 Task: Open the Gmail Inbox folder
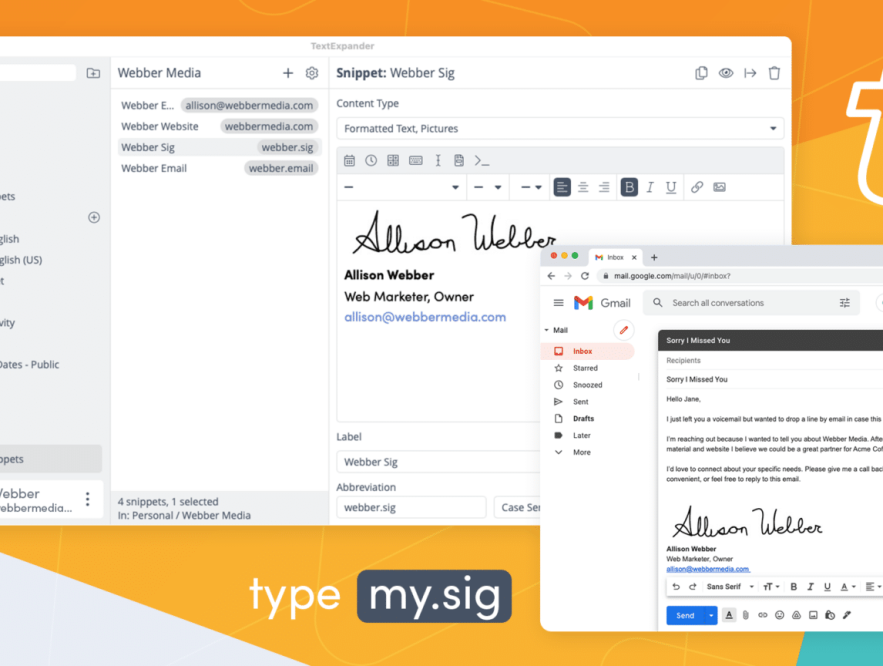[587, 351]
